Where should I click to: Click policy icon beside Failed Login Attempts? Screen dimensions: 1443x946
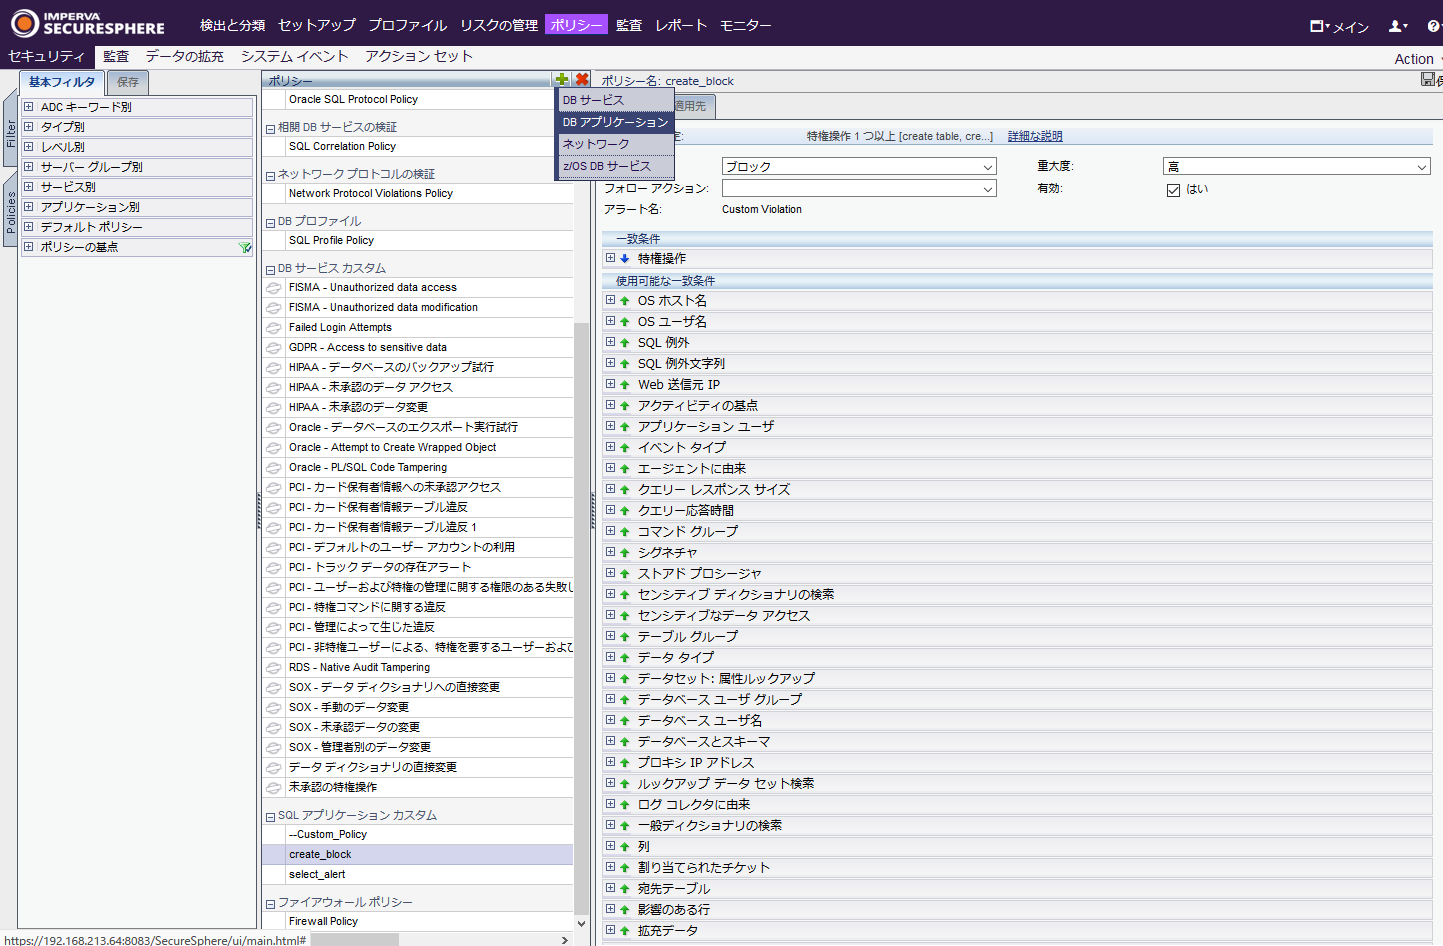273,327
